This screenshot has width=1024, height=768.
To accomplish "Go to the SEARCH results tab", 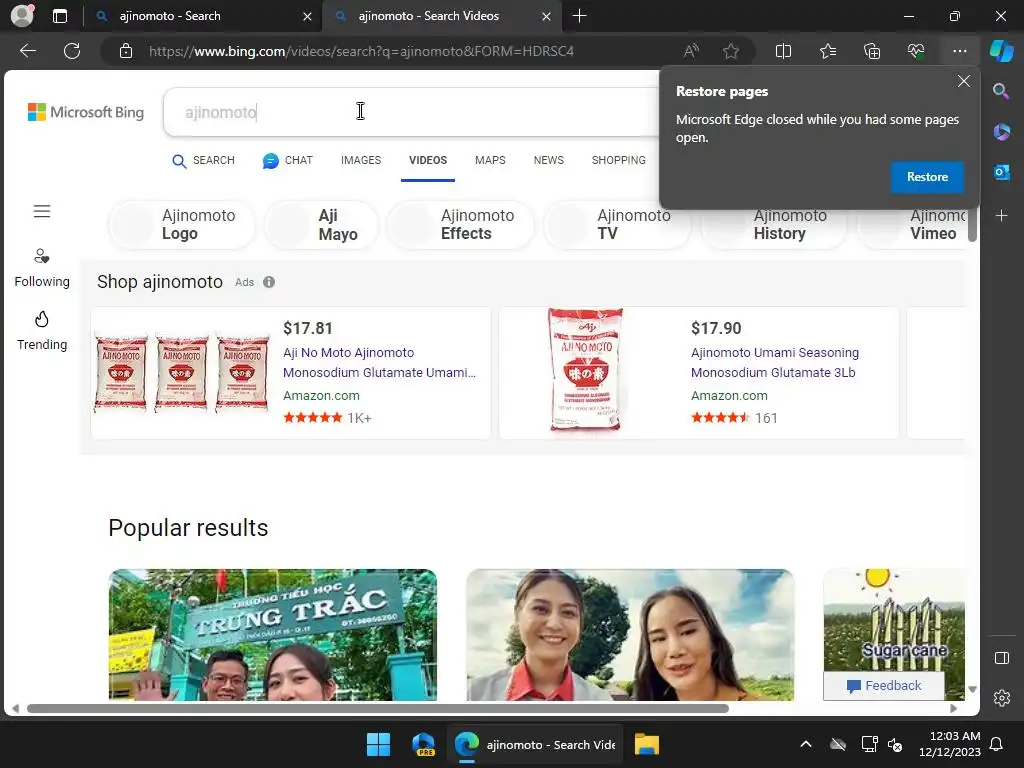I will [x=203, y=161].
